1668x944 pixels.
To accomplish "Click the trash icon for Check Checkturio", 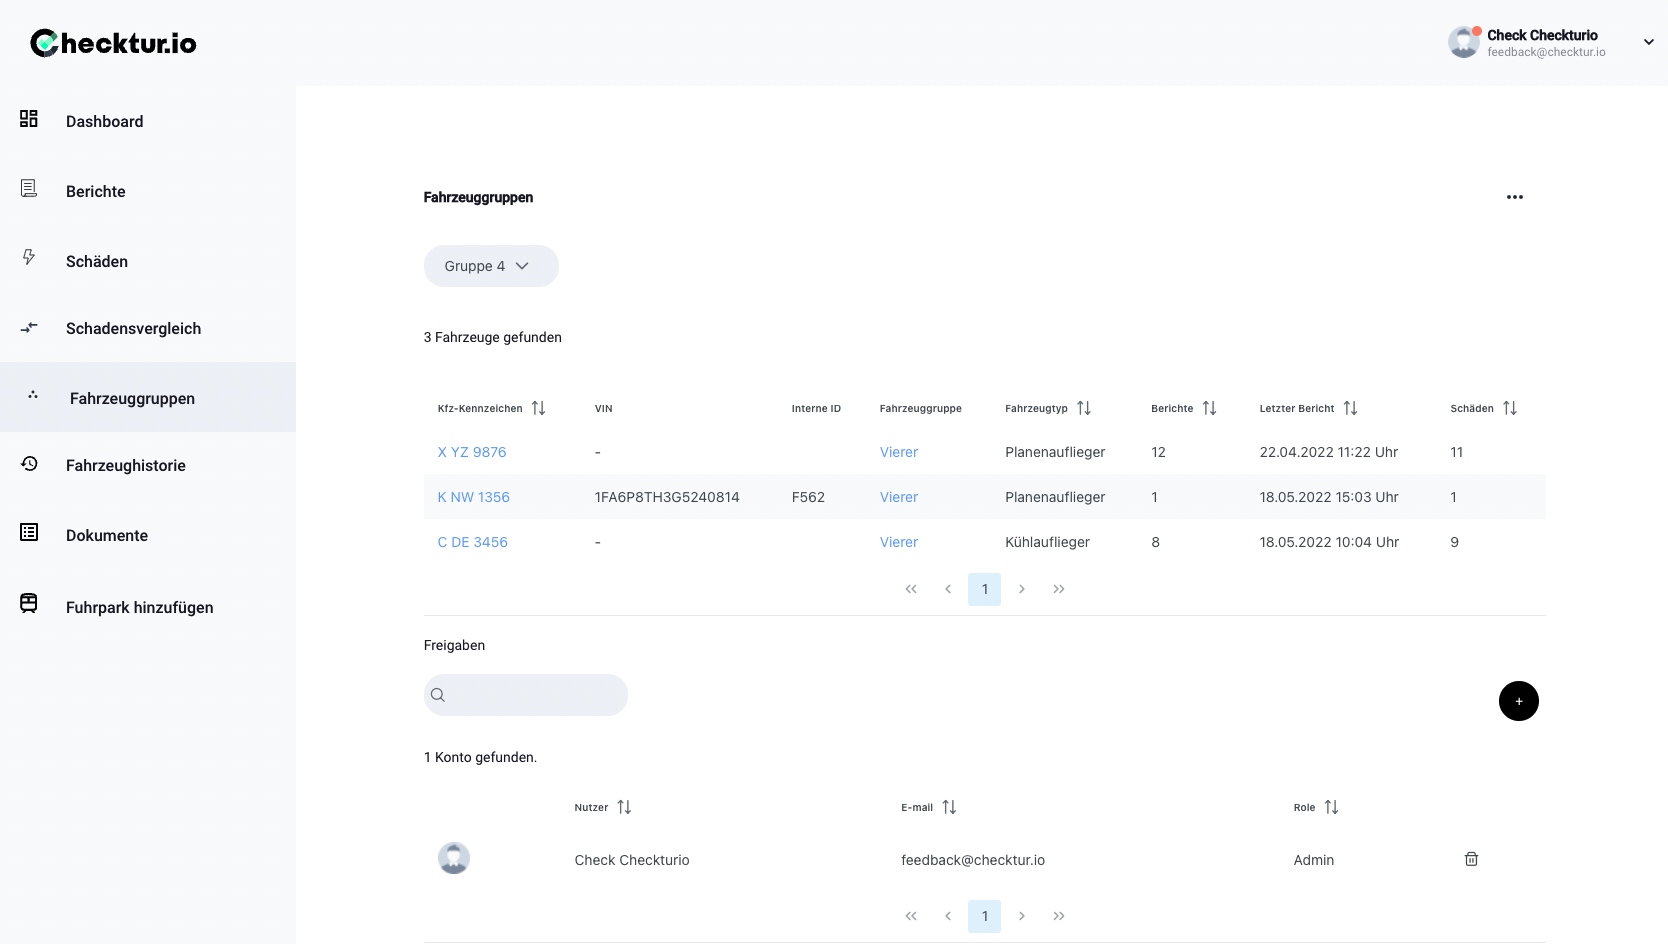I will coord(1471,859).
